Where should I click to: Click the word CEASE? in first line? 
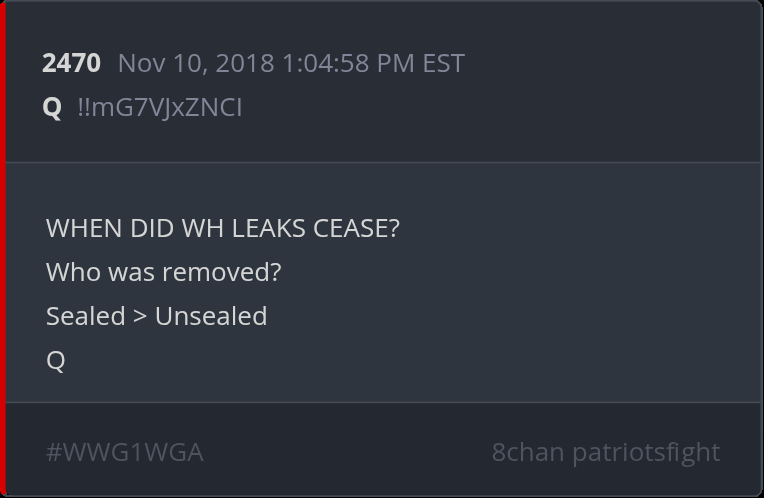pos(356,228)
